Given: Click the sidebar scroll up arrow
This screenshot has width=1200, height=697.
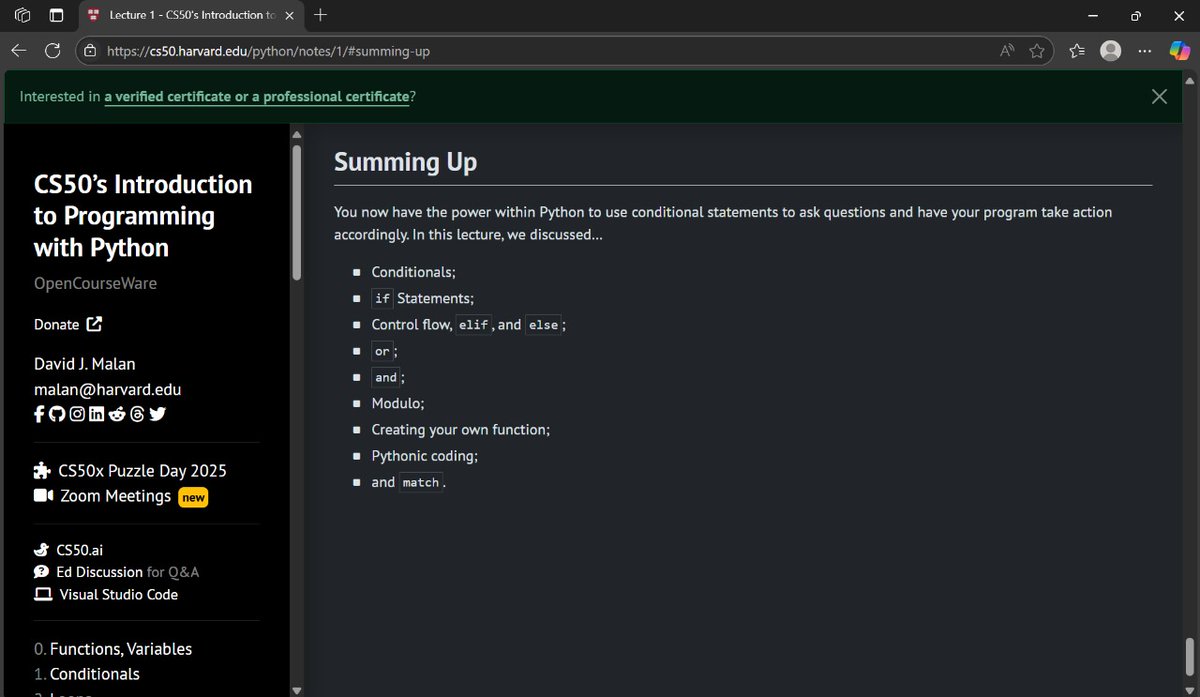Looking at the screenshot, I should point(296,134).
